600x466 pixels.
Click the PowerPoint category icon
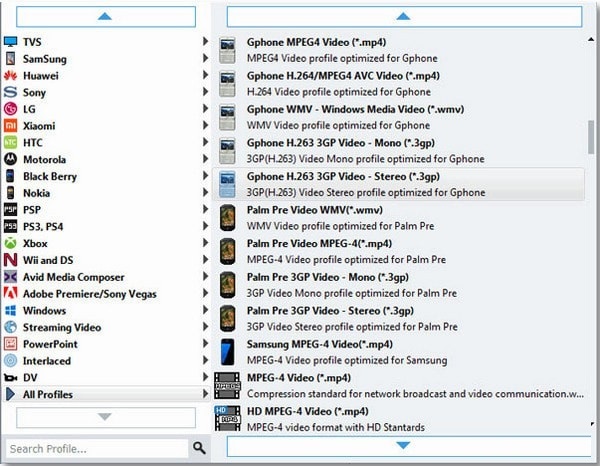(10, 344)
